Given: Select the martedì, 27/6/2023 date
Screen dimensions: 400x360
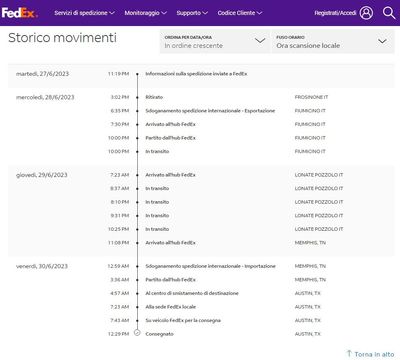Looking at the screenshot, I should click(x=42, y=74).
